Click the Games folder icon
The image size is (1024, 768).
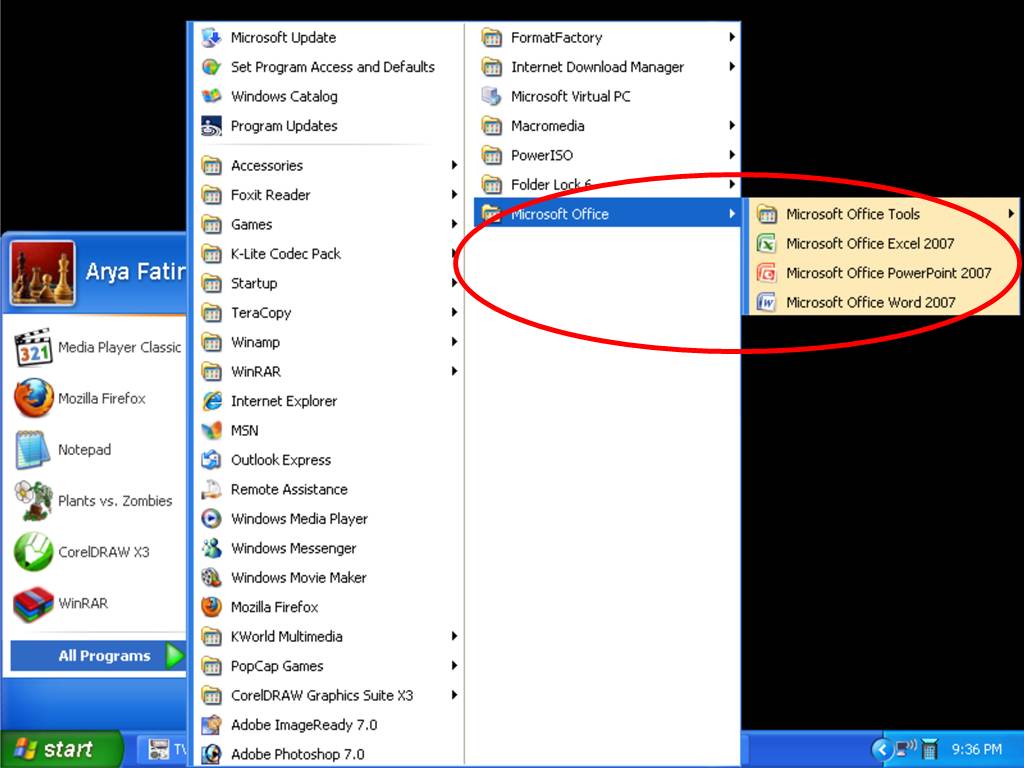[x=211, y=224]
